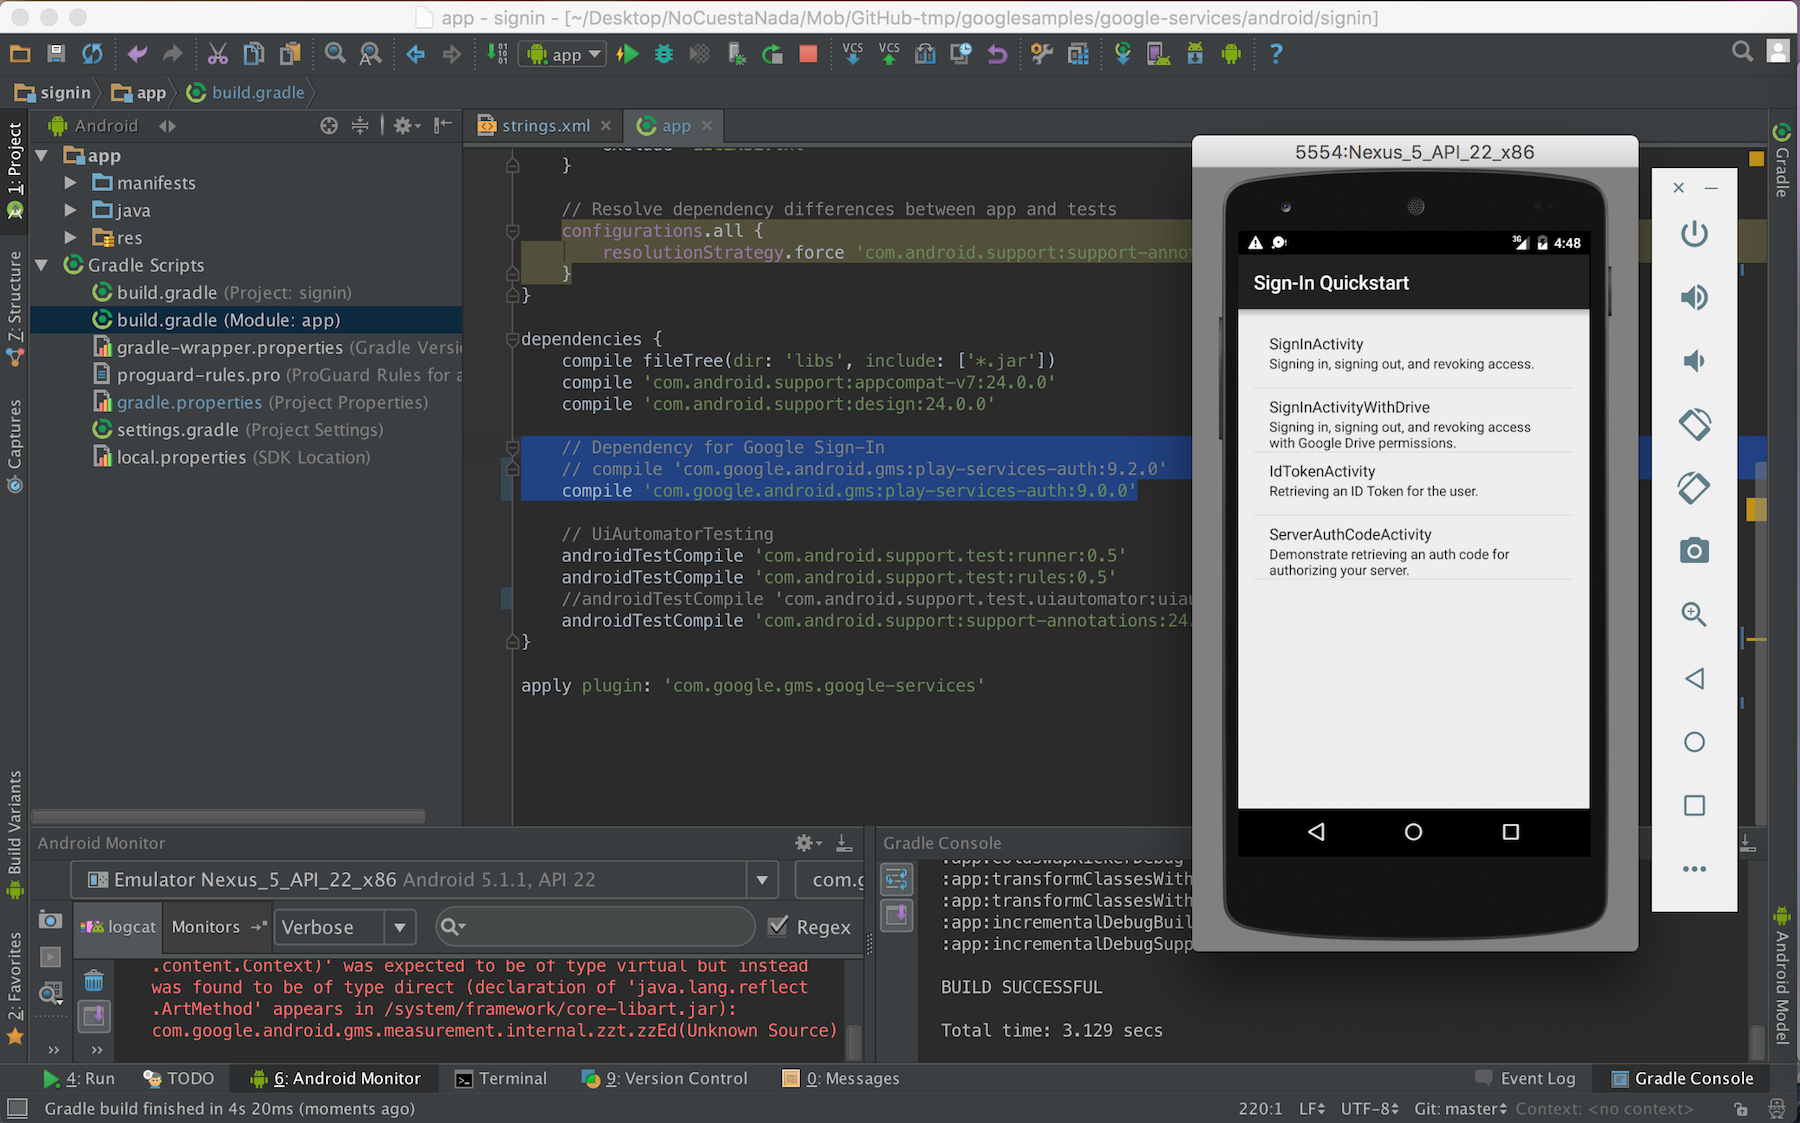
Task: Expand the java folder
Action: click(70, 210)
